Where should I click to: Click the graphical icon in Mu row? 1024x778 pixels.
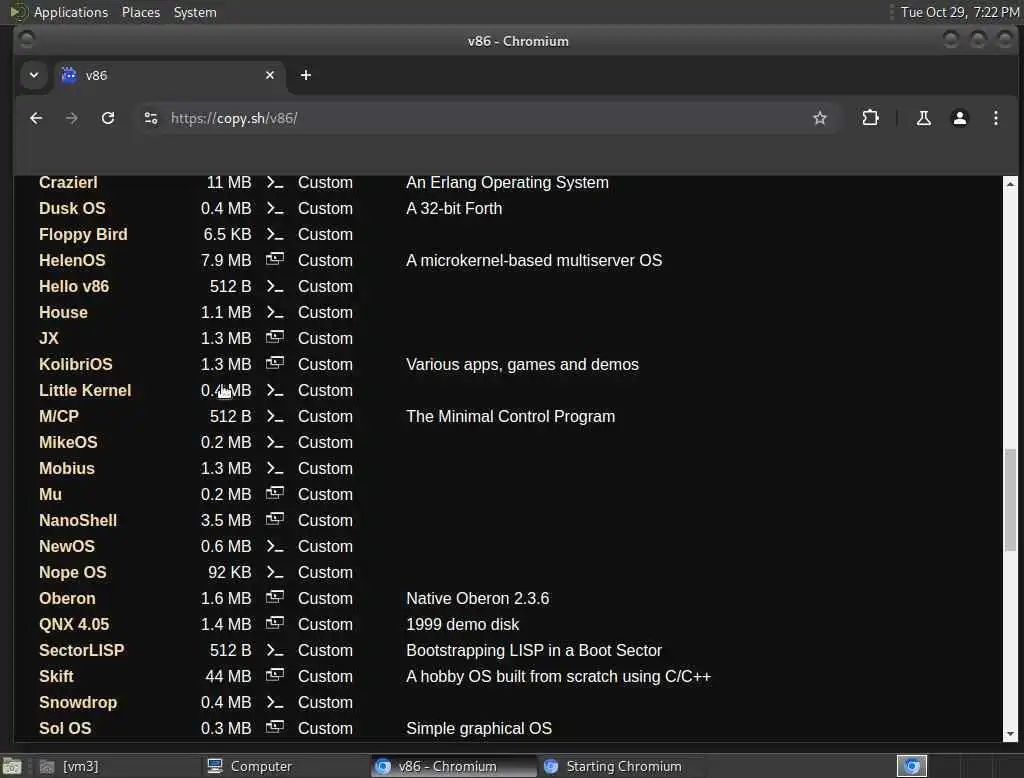(x=275, y=493)
